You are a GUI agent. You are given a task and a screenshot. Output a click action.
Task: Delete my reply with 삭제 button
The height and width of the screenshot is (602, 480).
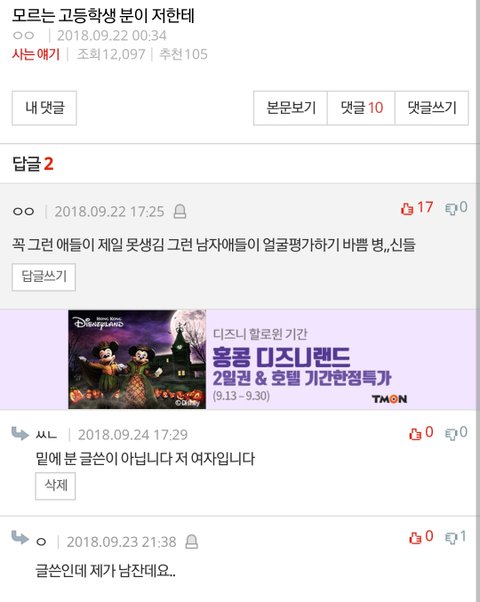pyautogui.click(x=55, y=486)
